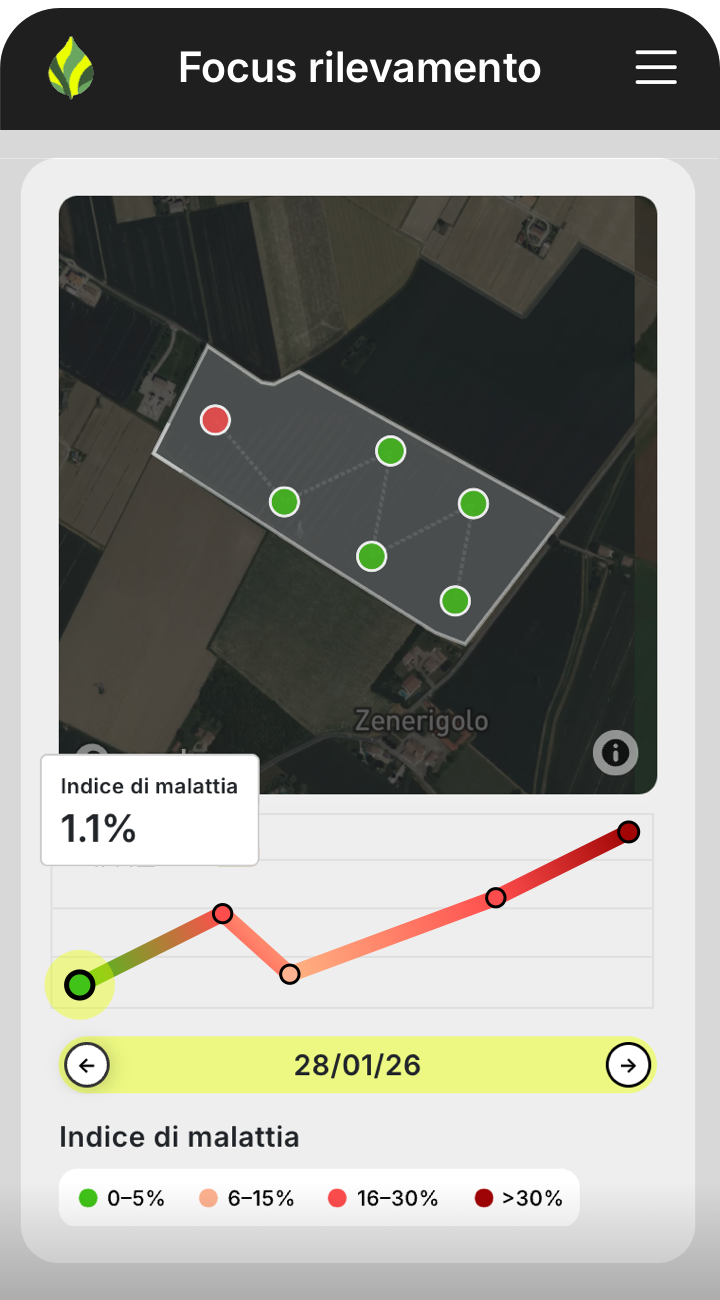
Task: Open the map info icon
Action: [x=615, y=752]
